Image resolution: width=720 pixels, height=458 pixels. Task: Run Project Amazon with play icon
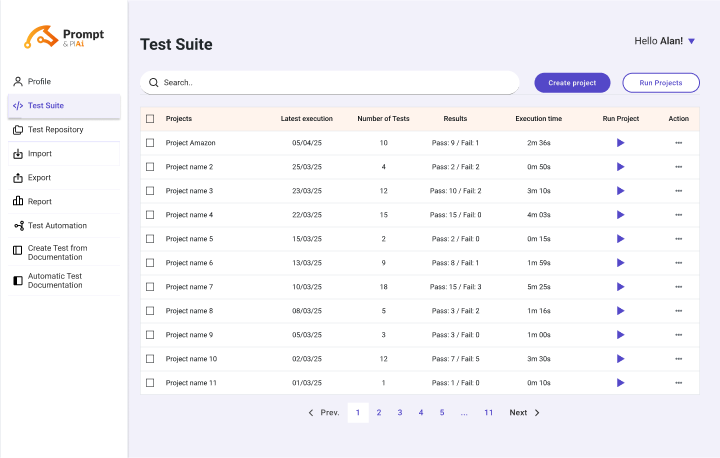coord(620,143)
